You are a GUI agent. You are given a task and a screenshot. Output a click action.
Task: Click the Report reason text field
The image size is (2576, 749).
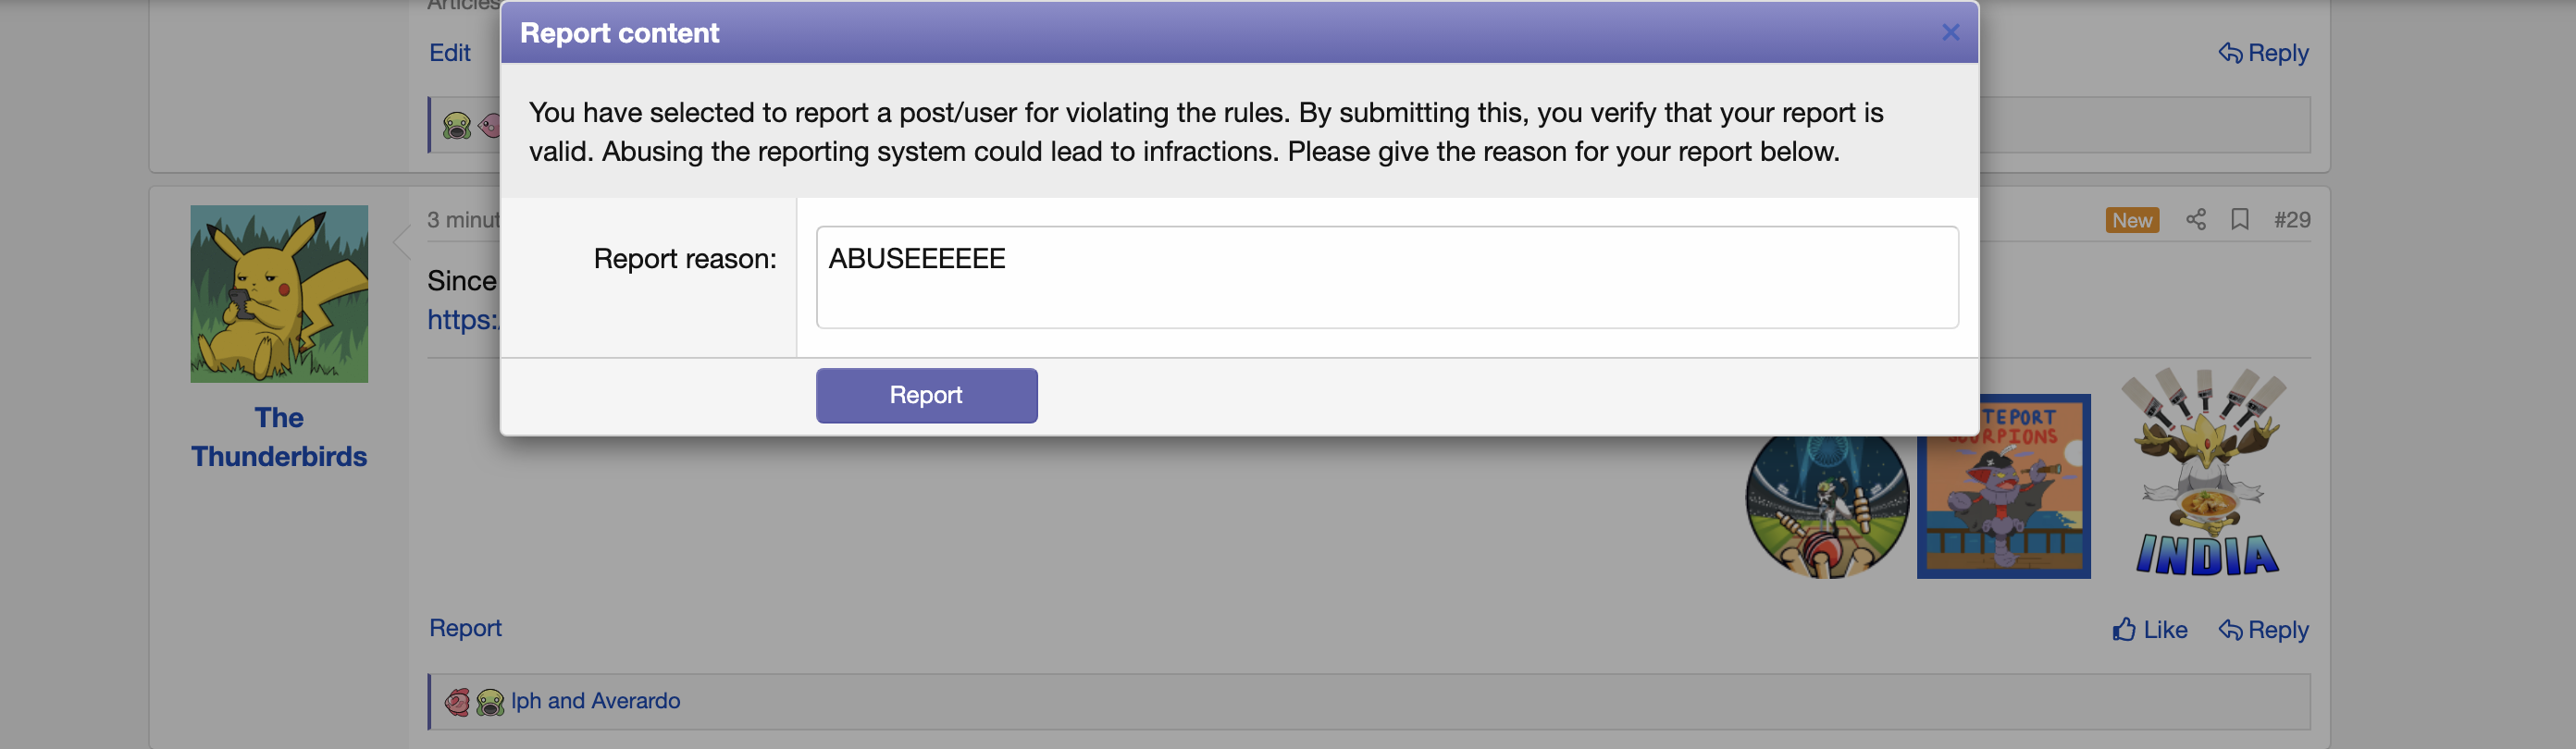tap(1386, 277)
